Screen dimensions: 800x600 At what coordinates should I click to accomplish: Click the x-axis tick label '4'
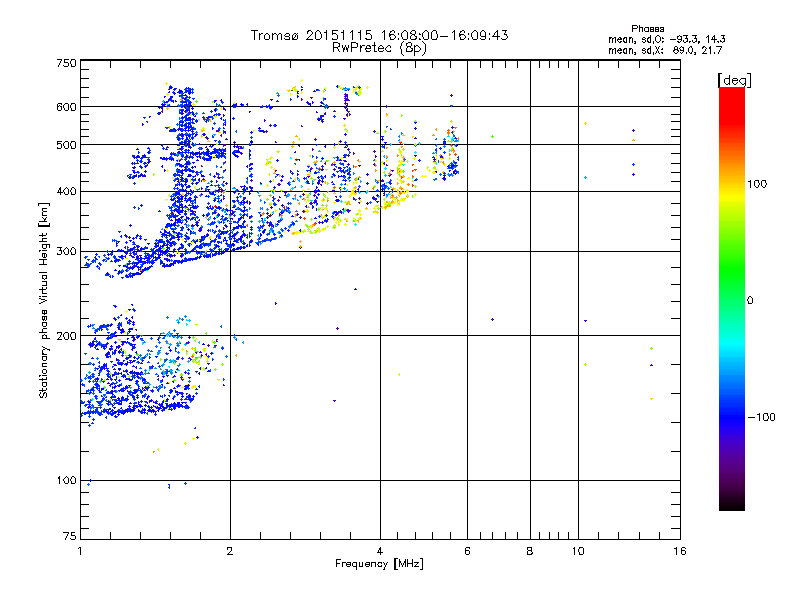(380, 551)
